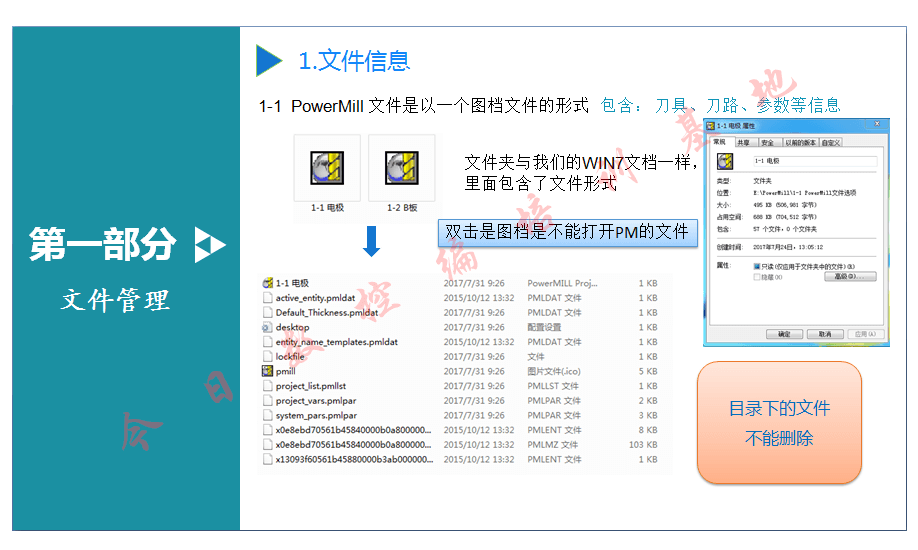Select file name active_entity.pmldat
The image size is (918, 550).
(x=315, y=298)
